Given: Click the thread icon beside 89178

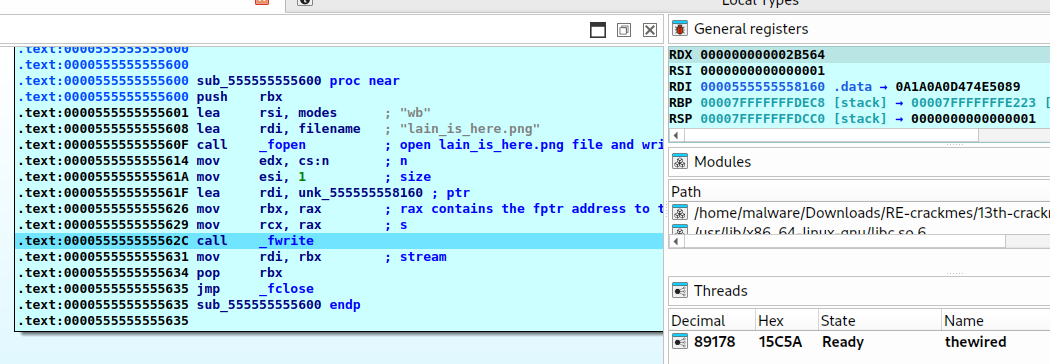Looking at the screenshot, I should coord(680,342).
